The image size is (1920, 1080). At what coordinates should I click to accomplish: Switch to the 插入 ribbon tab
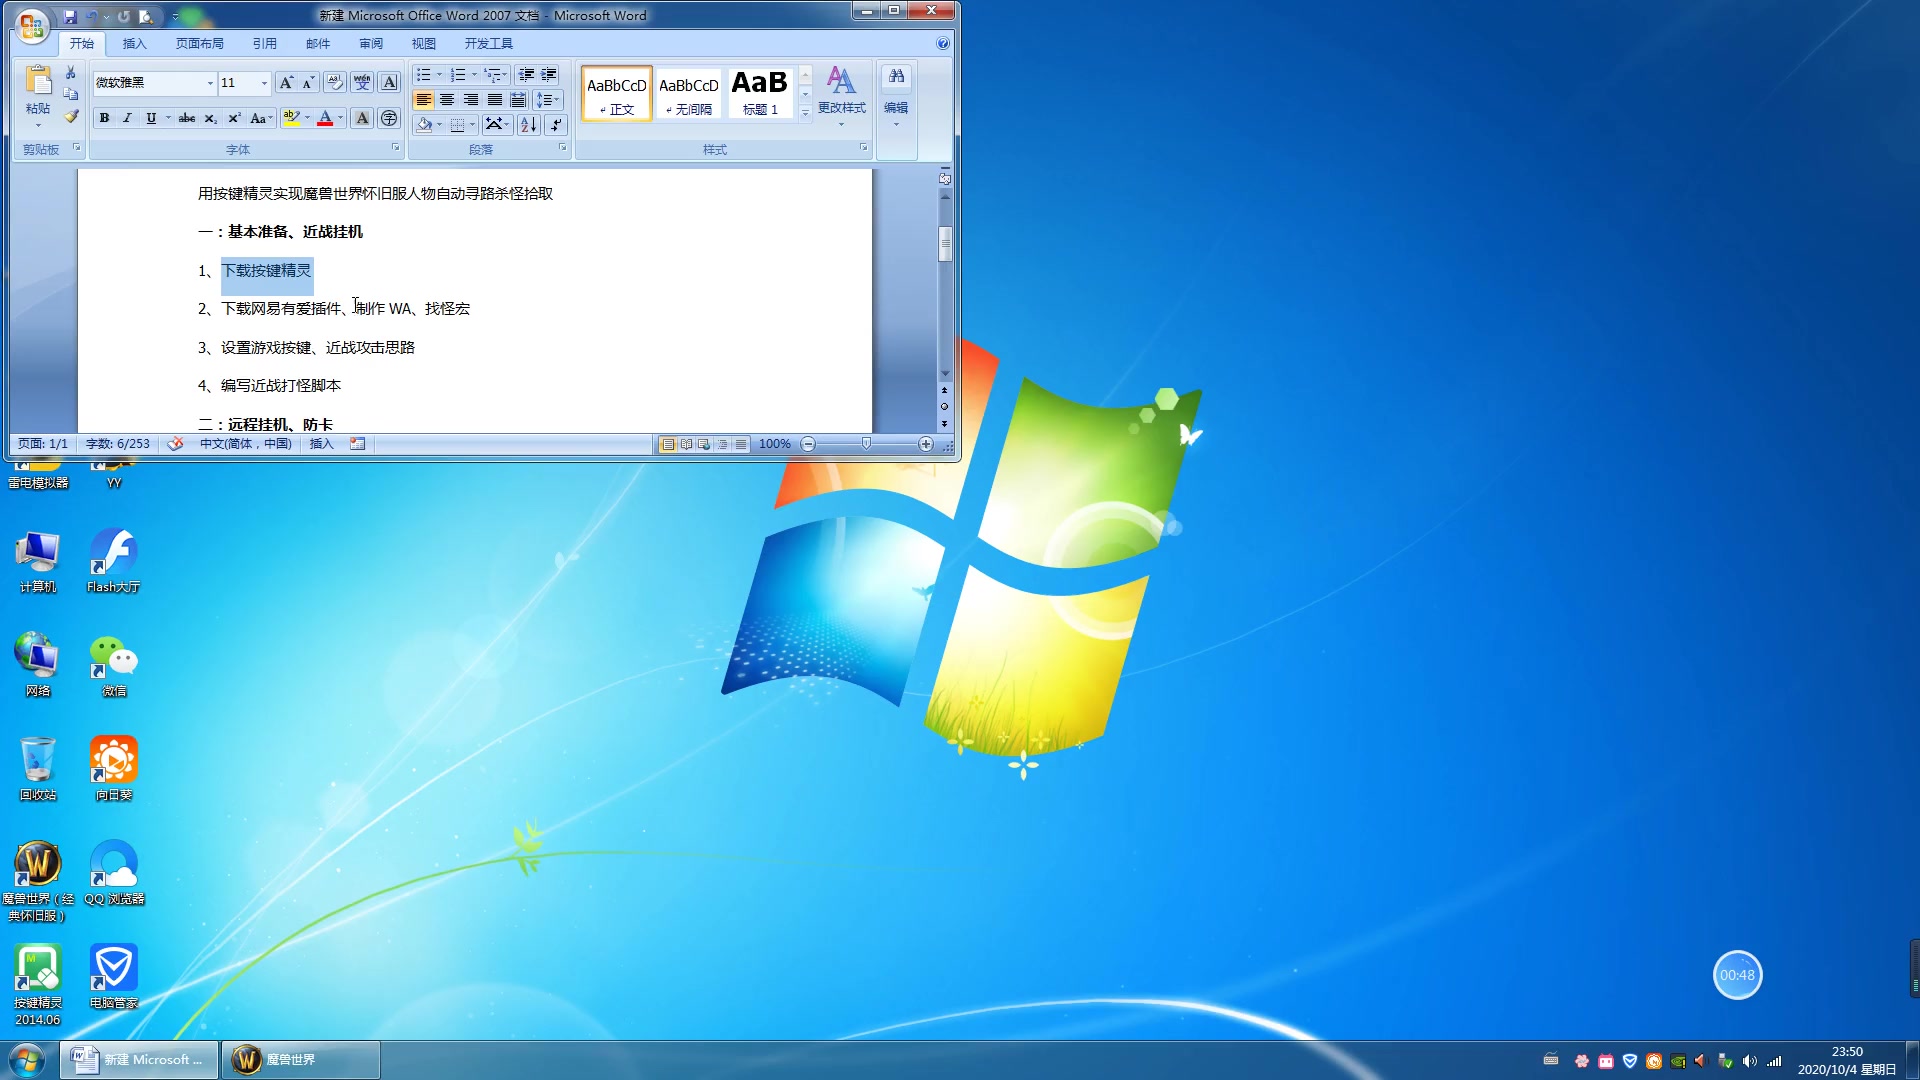coord(134,43)
